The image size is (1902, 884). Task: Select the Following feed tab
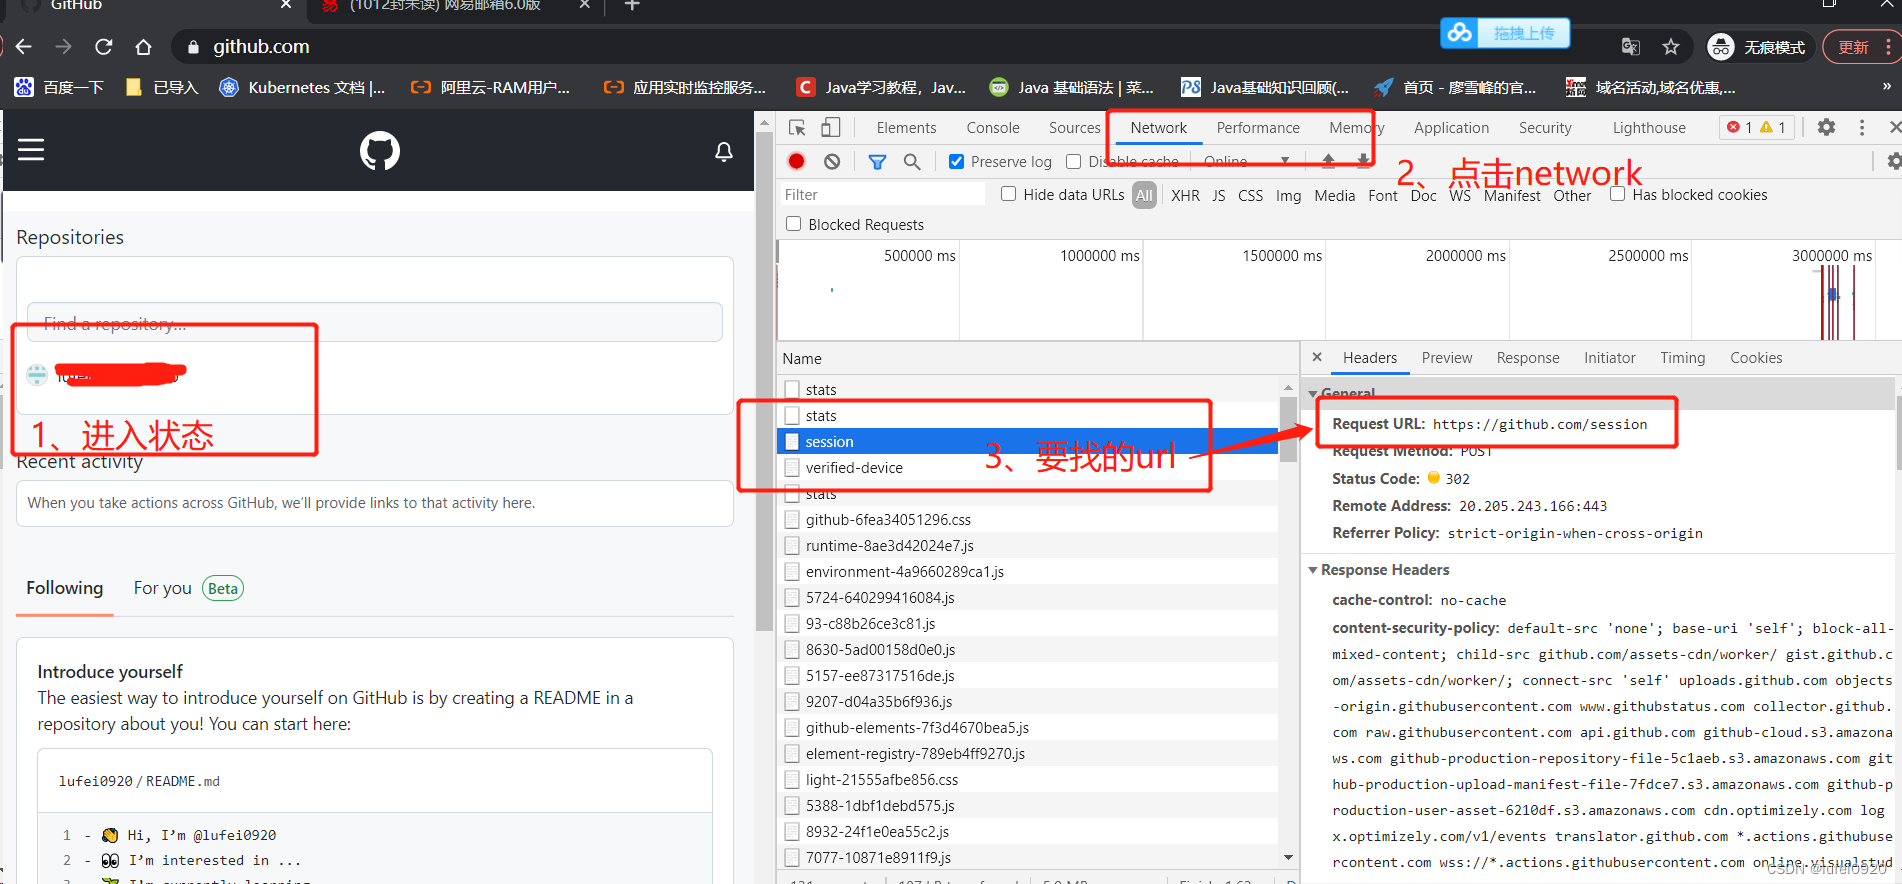point(65,588)
